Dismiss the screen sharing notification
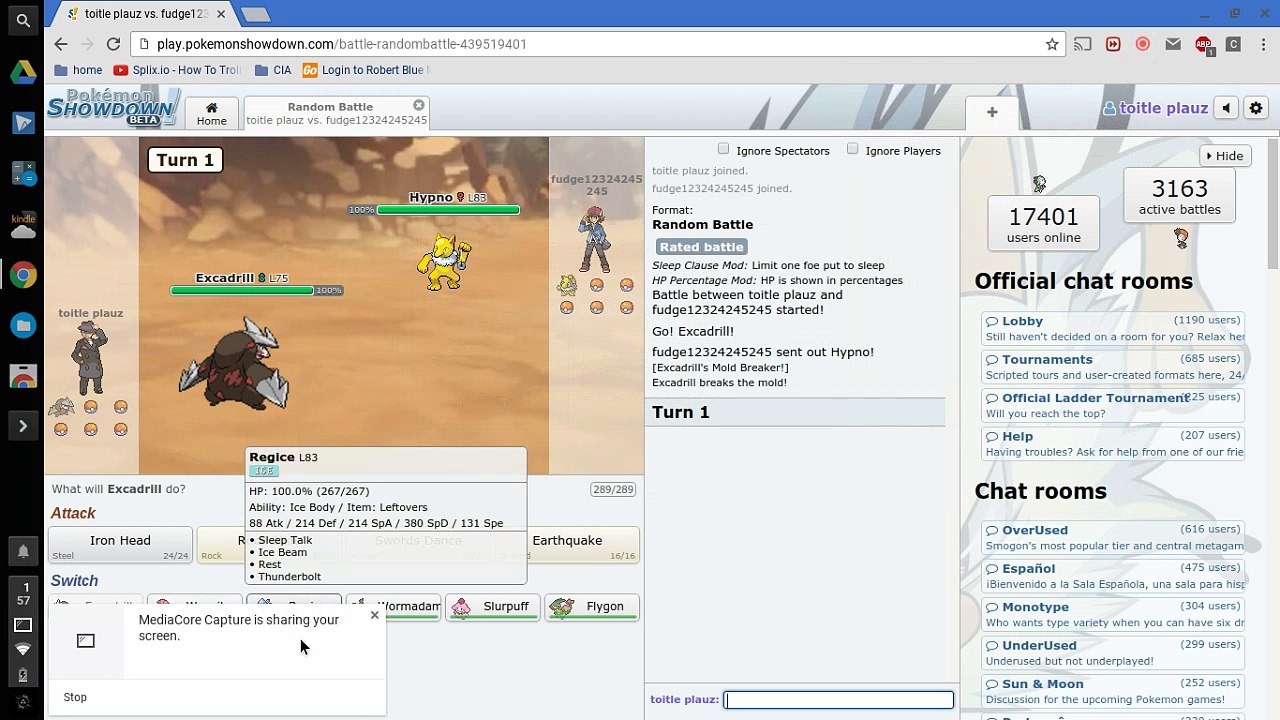 pos(375,615)
